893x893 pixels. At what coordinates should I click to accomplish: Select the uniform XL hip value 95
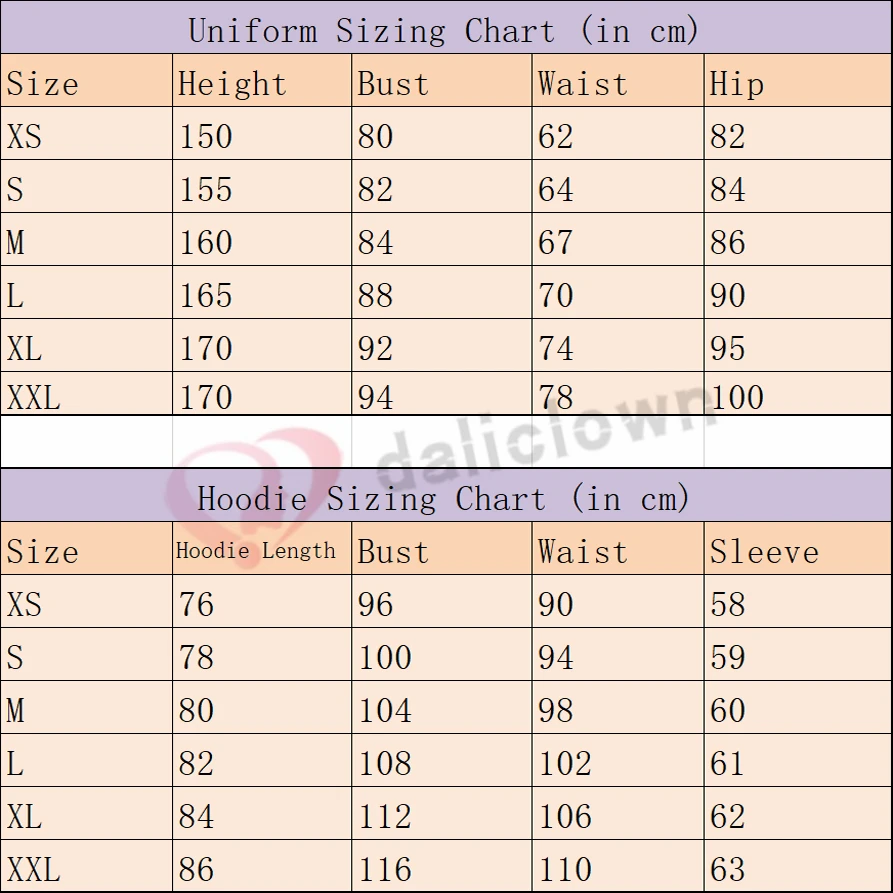point(728,349)
